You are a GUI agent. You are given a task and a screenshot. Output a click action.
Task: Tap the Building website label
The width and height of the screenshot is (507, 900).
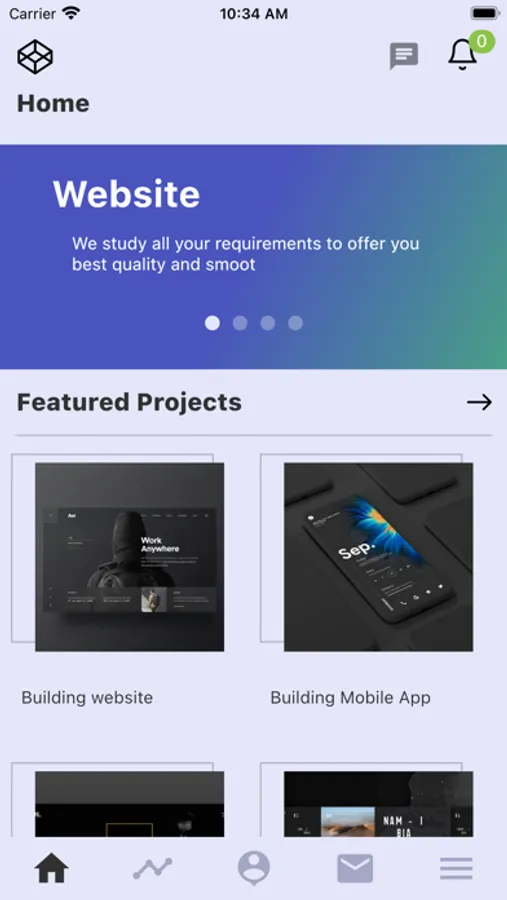click(87, 698)
